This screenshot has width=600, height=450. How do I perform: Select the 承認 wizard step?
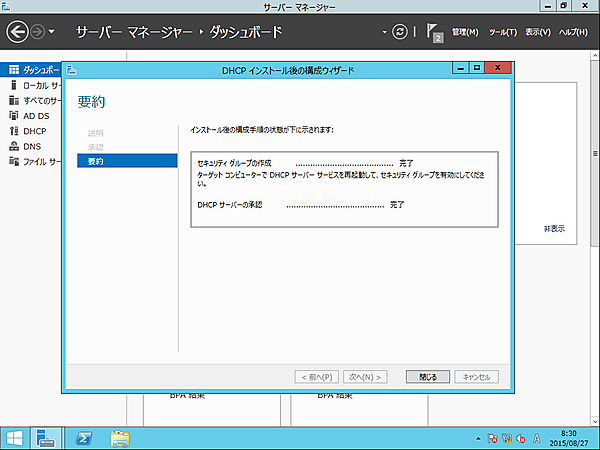[x=95, y=147]
